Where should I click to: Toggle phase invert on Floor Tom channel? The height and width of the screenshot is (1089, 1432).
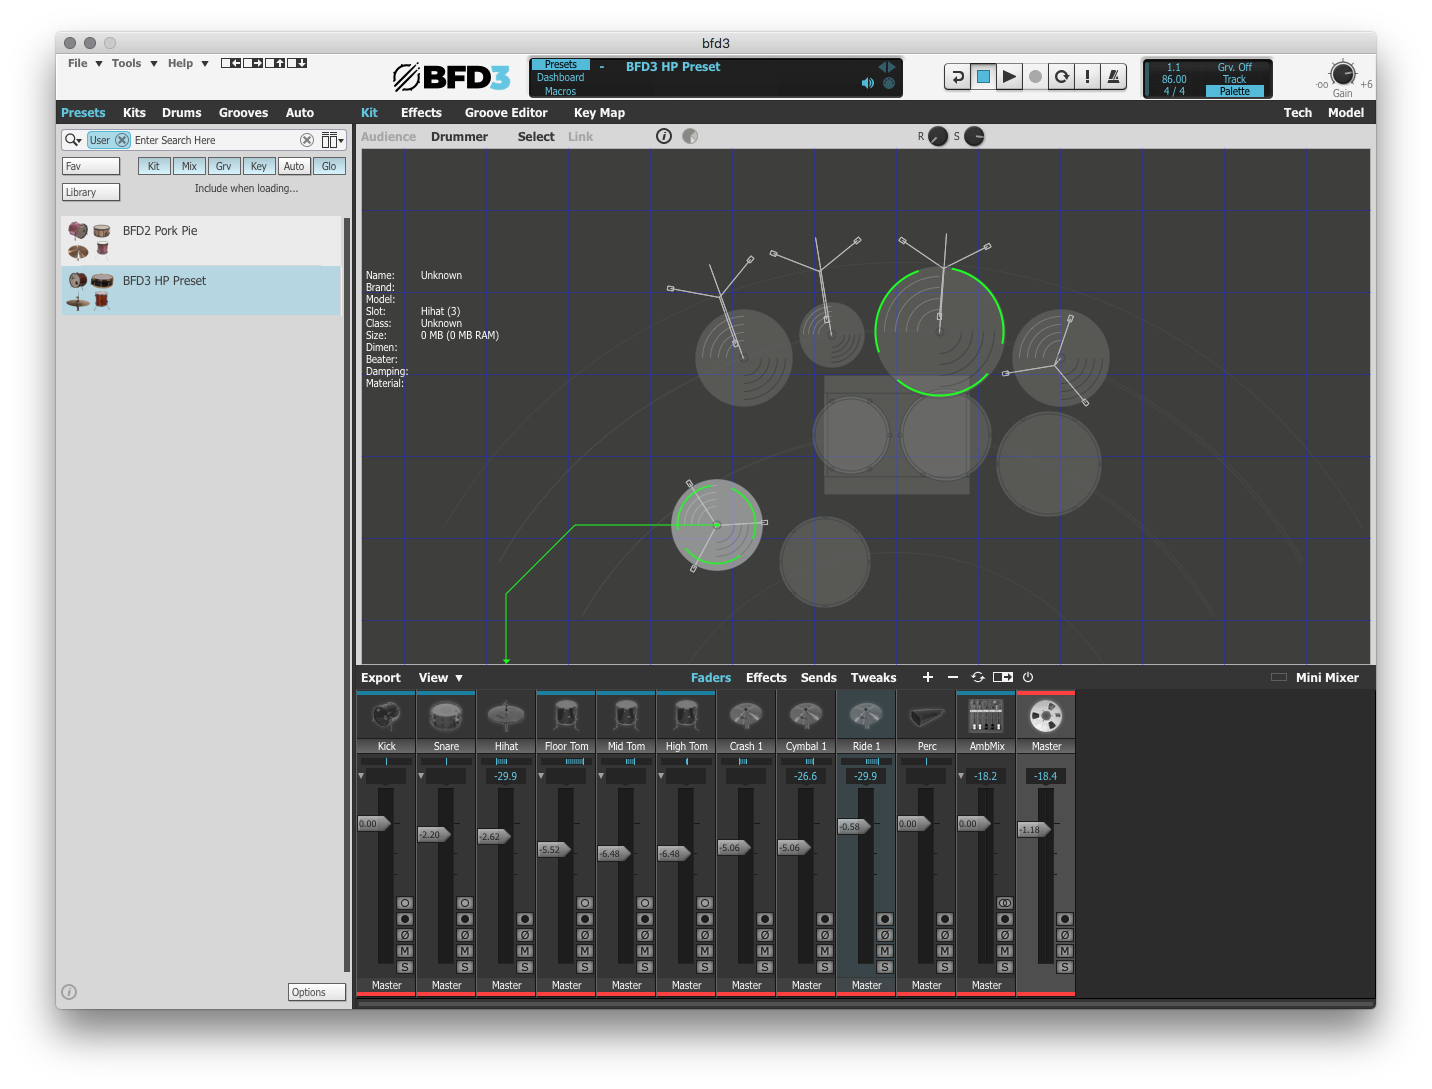tap(585, 935)
